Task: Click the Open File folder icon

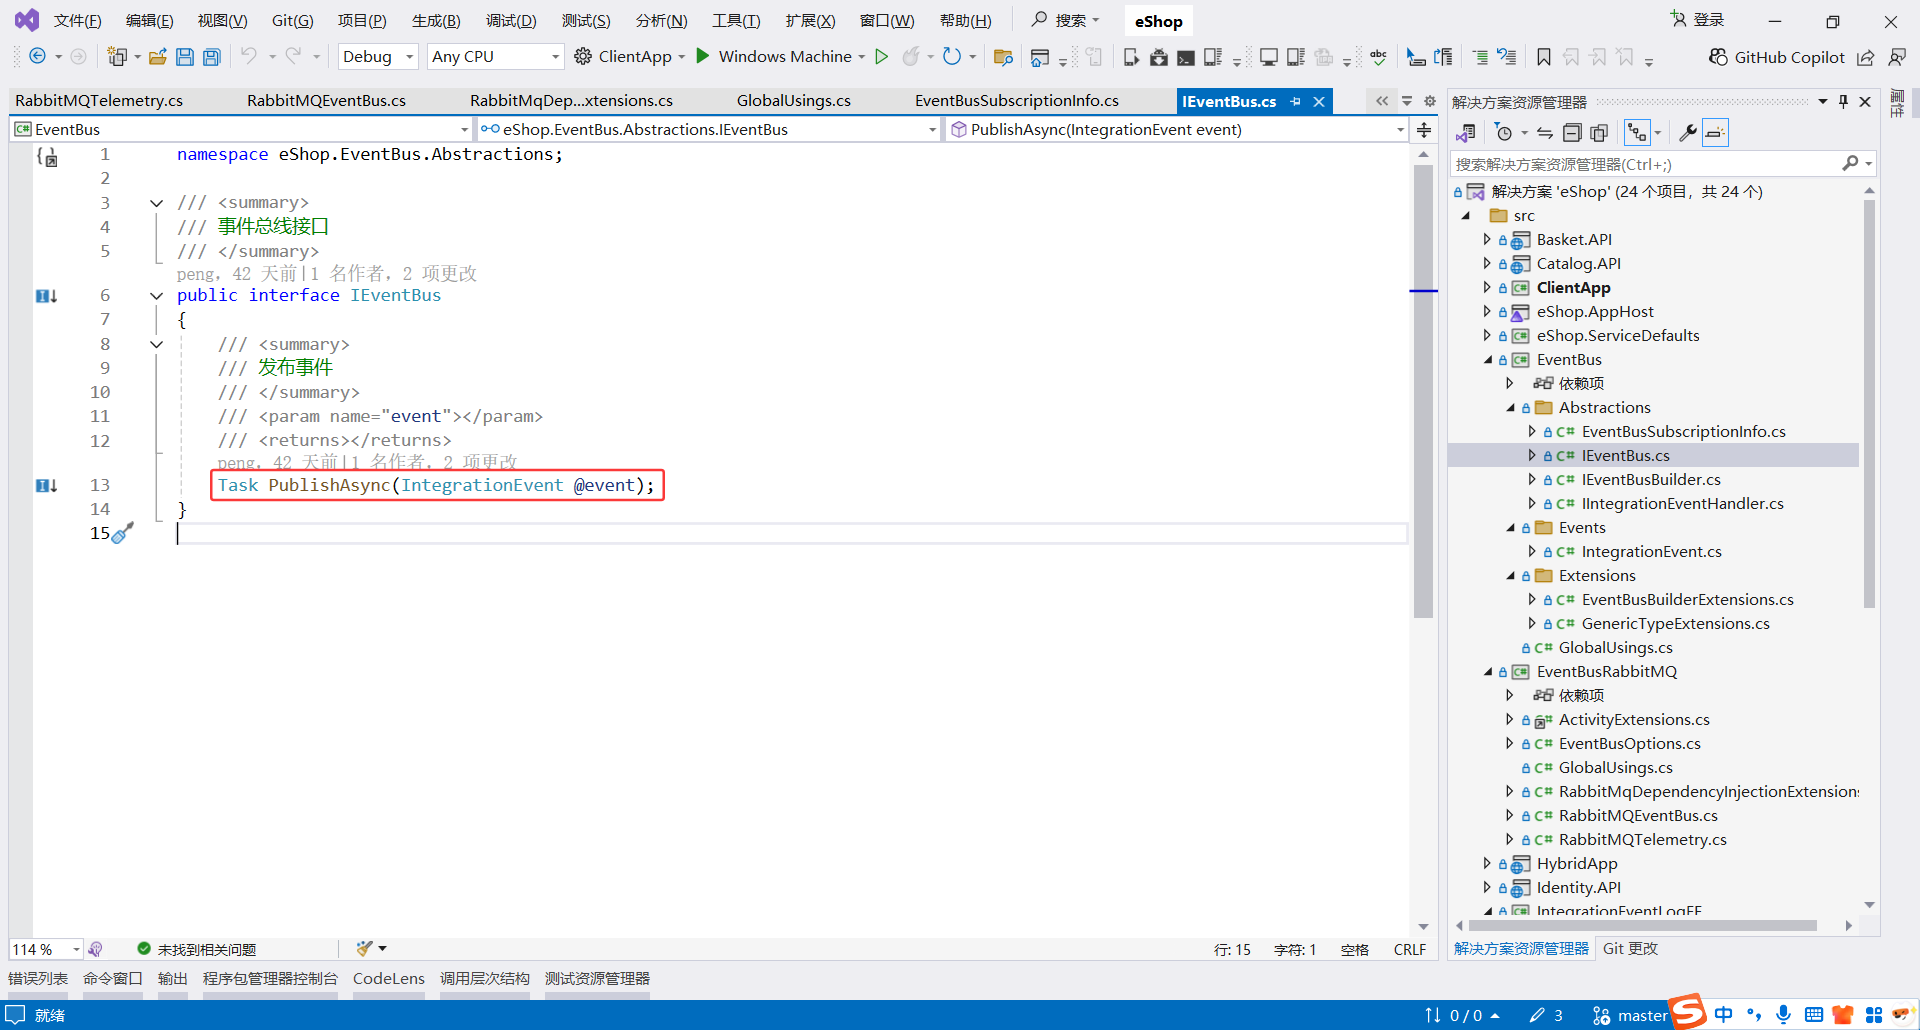Action: pos(158,57)
